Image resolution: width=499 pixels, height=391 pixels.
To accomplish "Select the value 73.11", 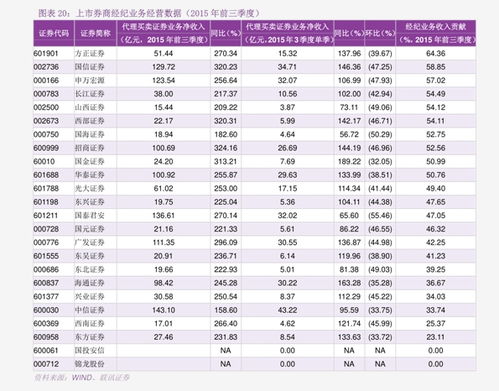I will [349, 107].
